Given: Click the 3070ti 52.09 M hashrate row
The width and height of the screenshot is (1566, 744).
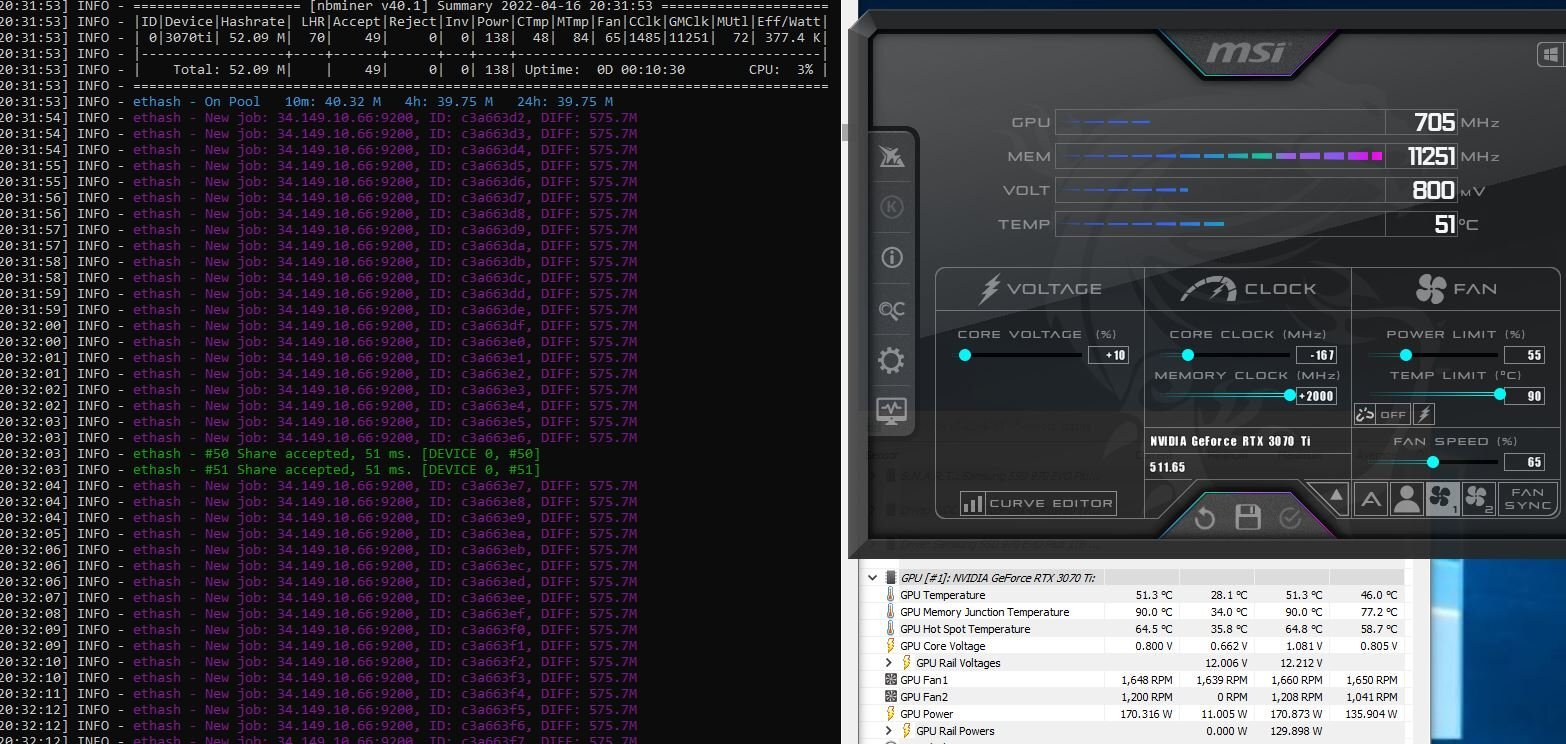Looking at the screenshot, I should [414, 38].
